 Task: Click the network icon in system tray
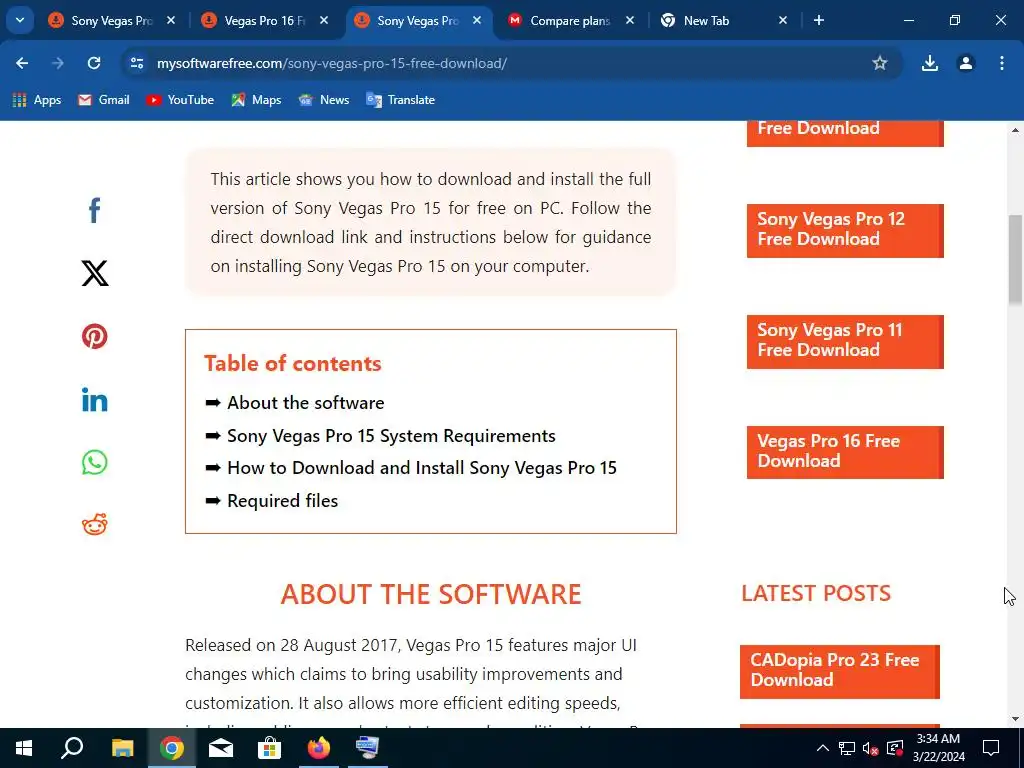(x=846, y=748)
